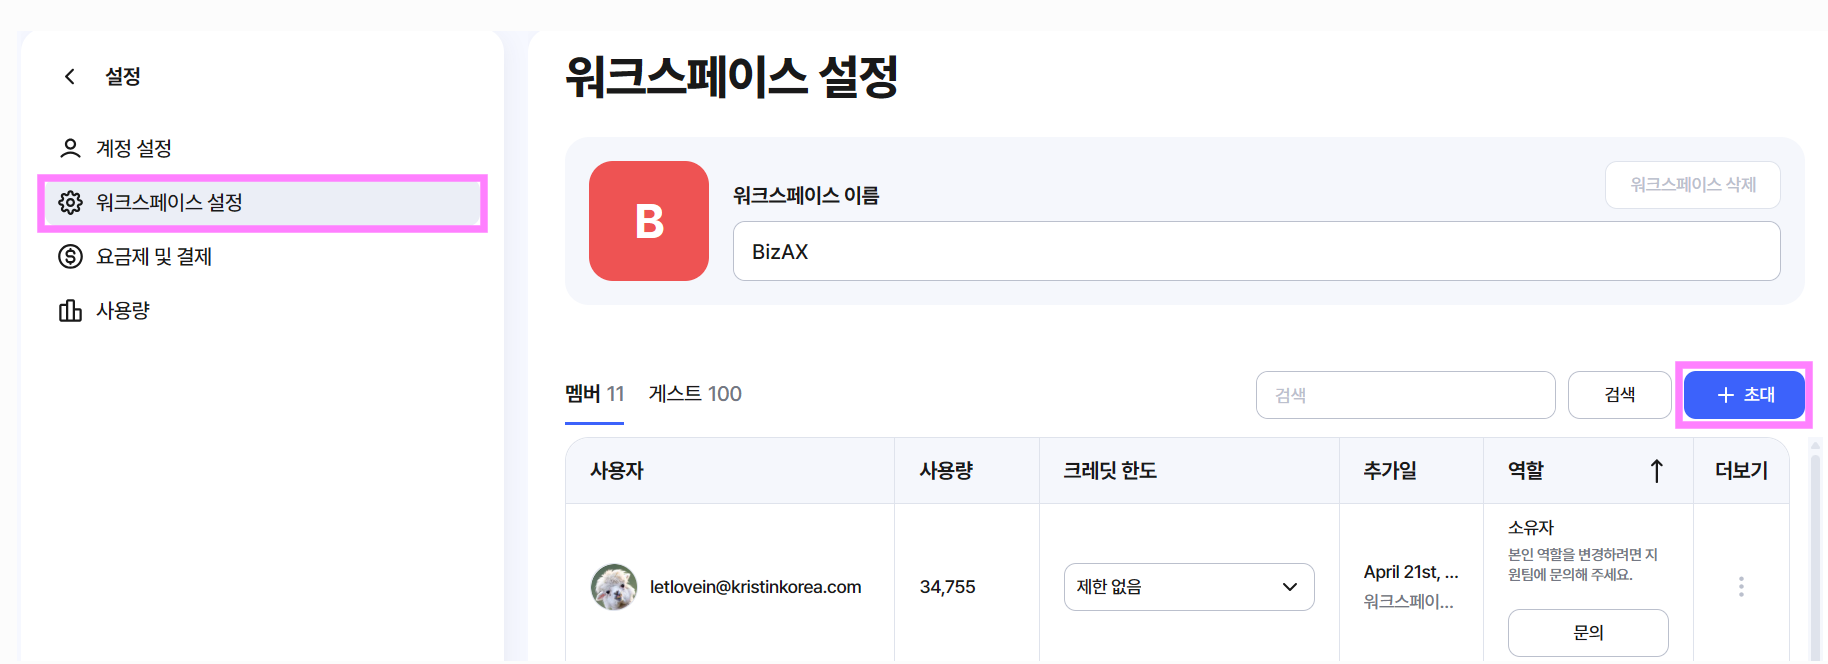Click the person icon for account settings
This screenshot has width=1828, height=664.
[x=70, y=149]
